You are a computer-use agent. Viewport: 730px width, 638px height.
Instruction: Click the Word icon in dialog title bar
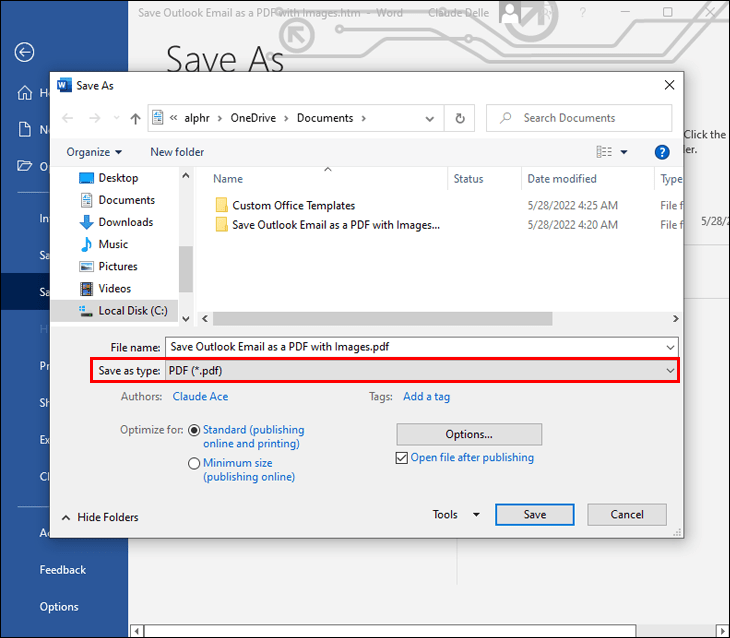[x=64, y=85]
